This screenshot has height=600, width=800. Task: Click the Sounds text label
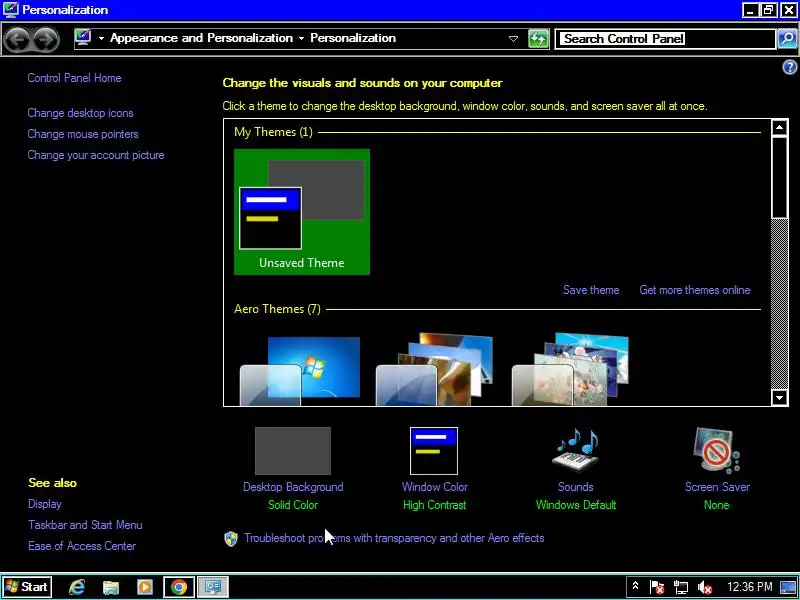click(x=576, y=487)
